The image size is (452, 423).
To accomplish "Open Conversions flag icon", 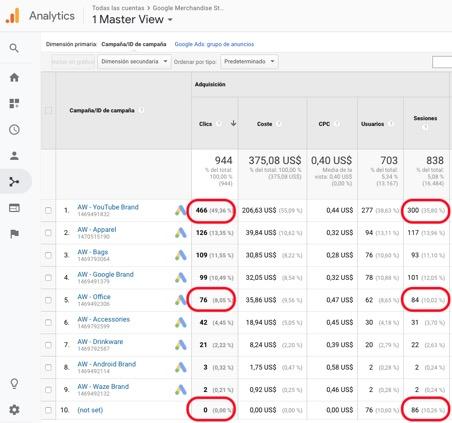I will pos(14,234).
